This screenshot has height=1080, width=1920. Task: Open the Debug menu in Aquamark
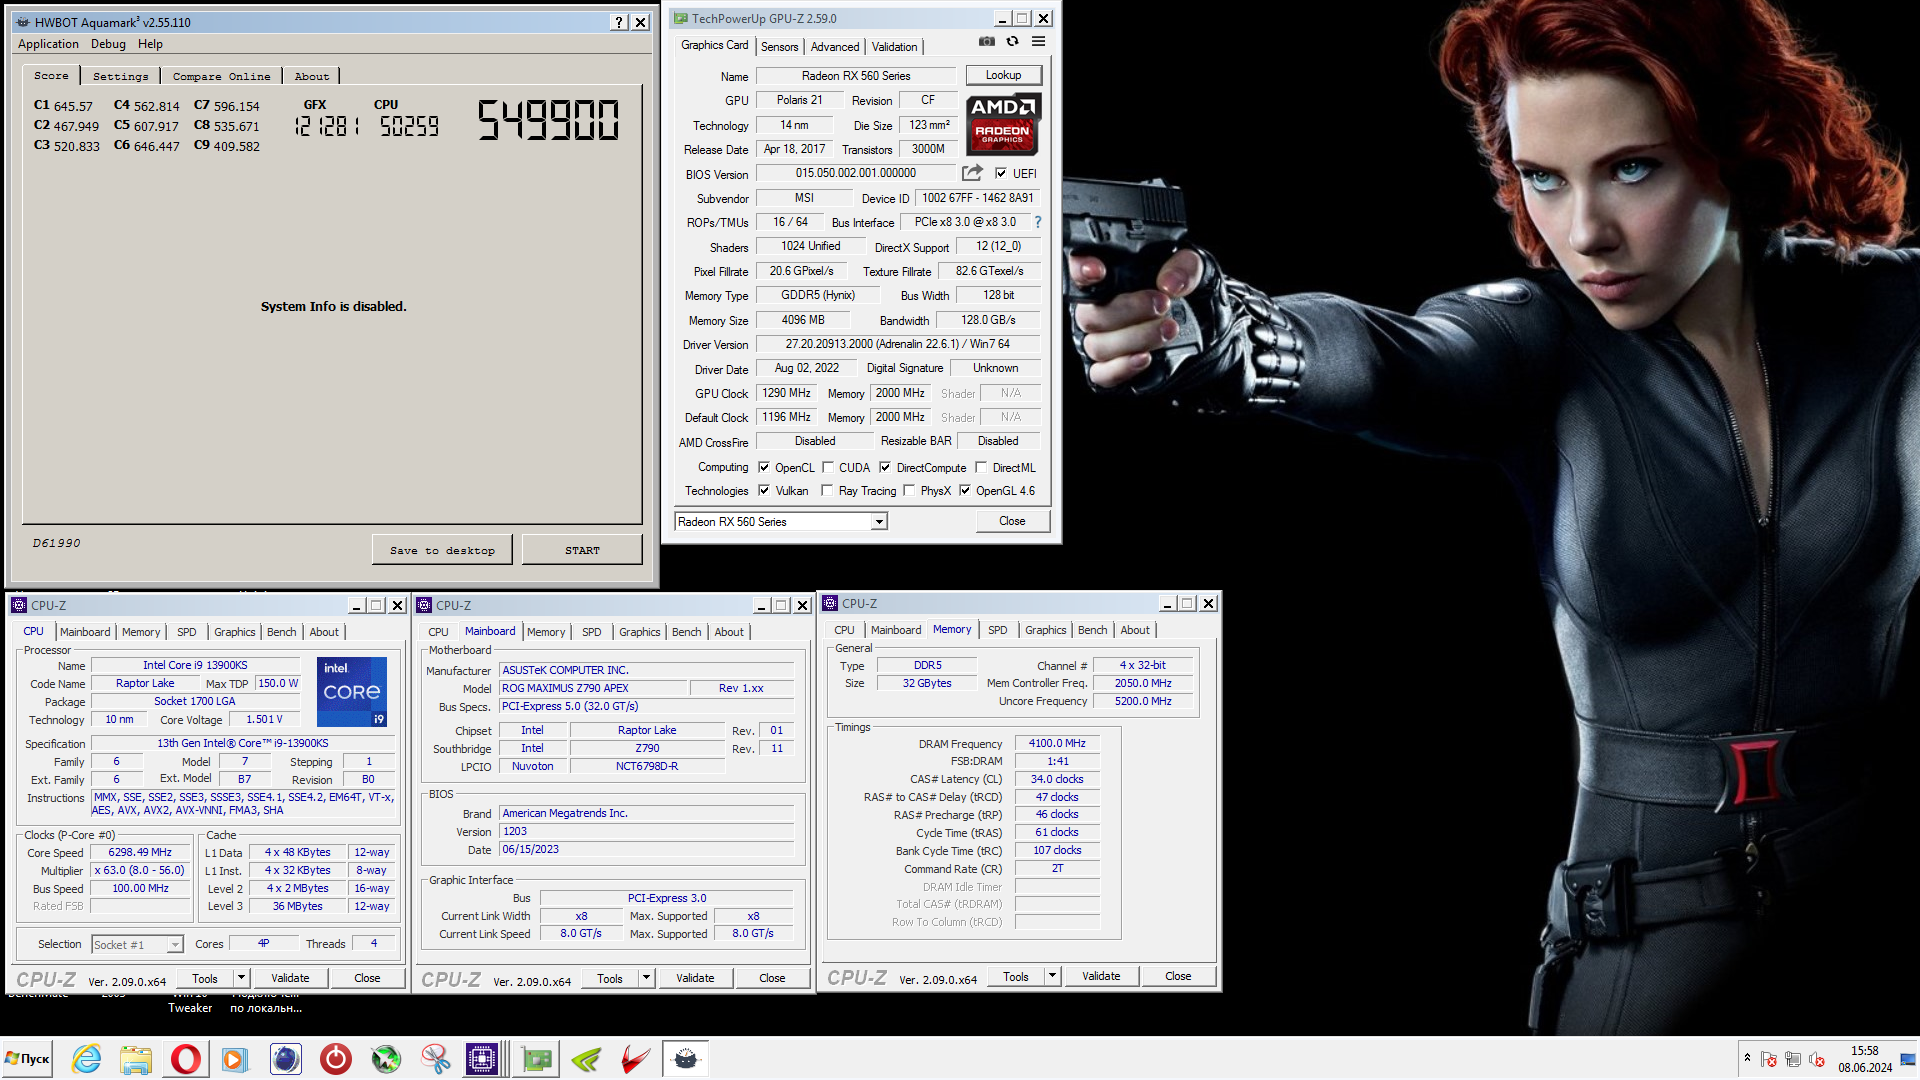click(108, 44)
